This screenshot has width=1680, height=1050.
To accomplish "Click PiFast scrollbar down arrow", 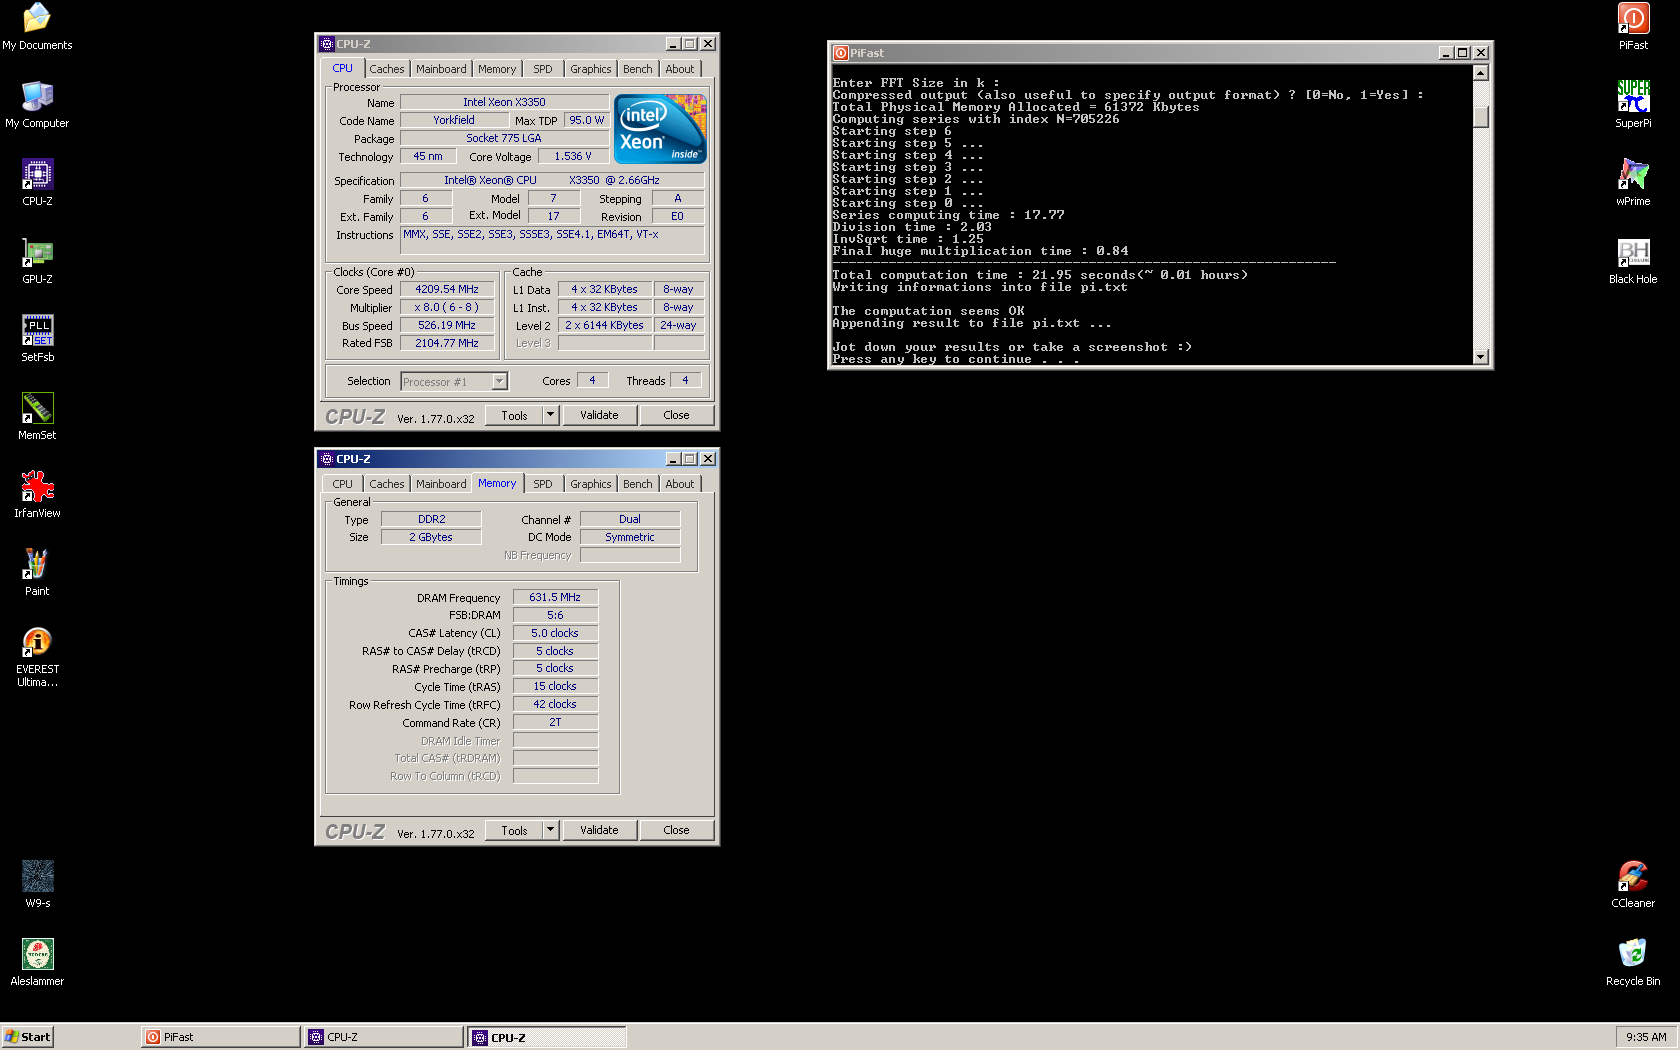I will [1481, 357].
